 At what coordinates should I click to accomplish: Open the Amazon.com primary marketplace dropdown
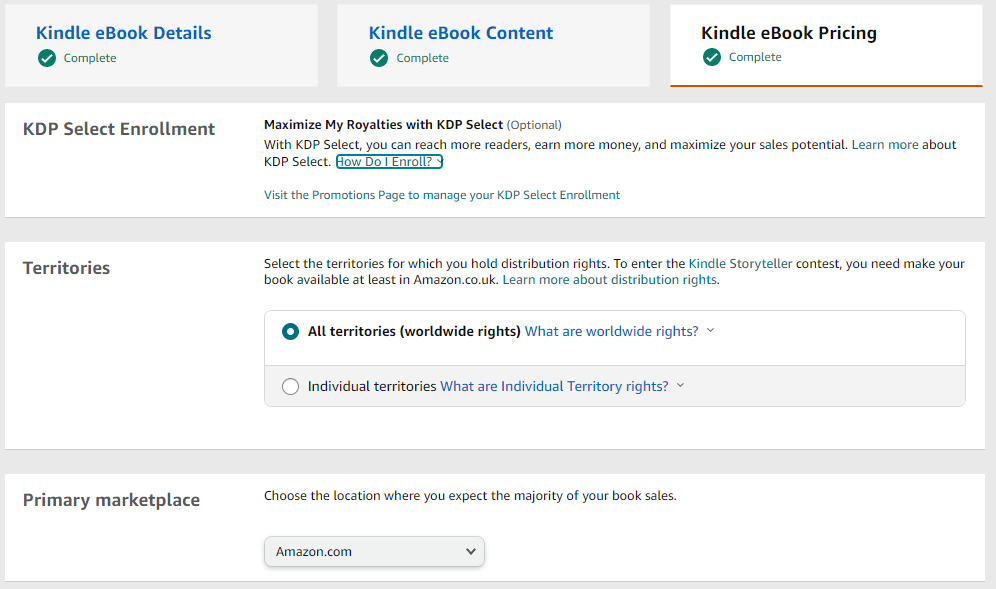pos(374,551)
